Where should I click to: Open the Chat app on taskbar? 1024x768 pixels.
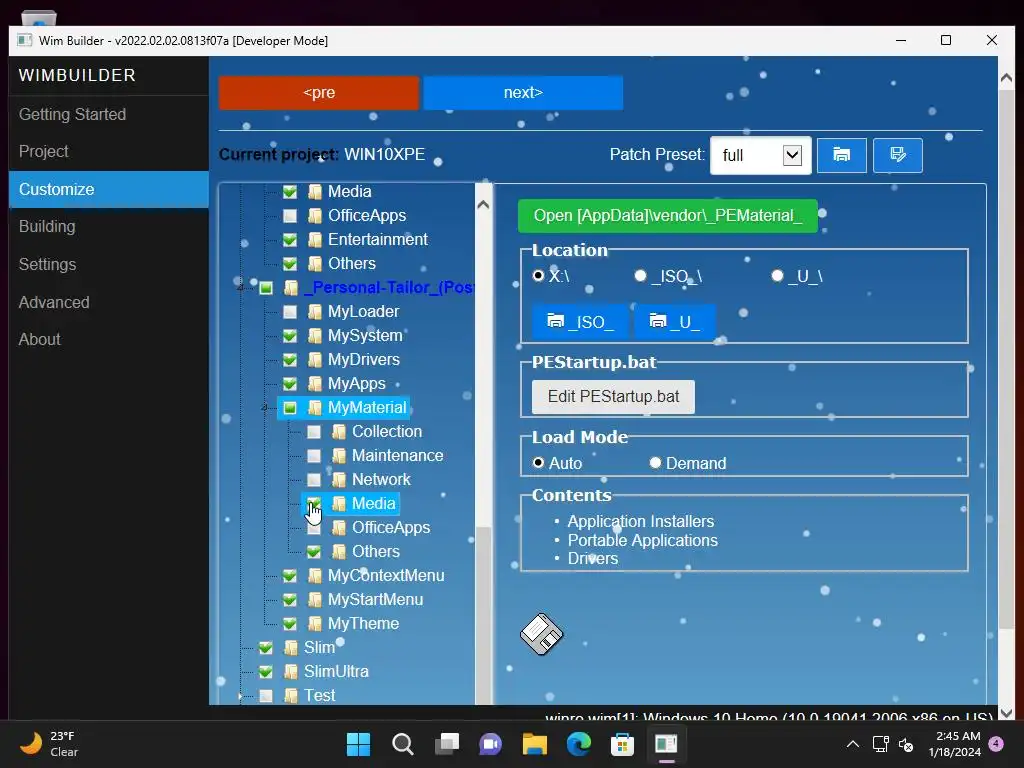pos(490,744)
